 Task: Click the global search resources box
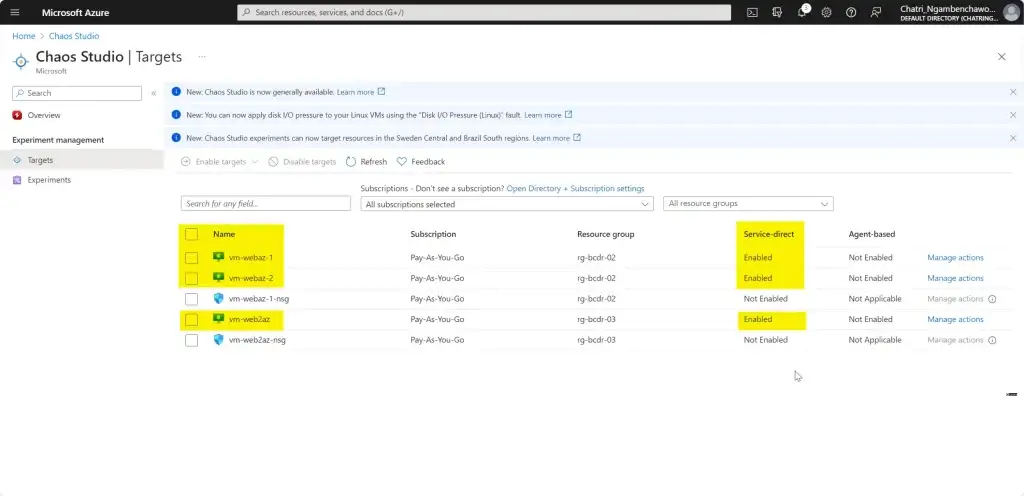click(x=484, y=12)
